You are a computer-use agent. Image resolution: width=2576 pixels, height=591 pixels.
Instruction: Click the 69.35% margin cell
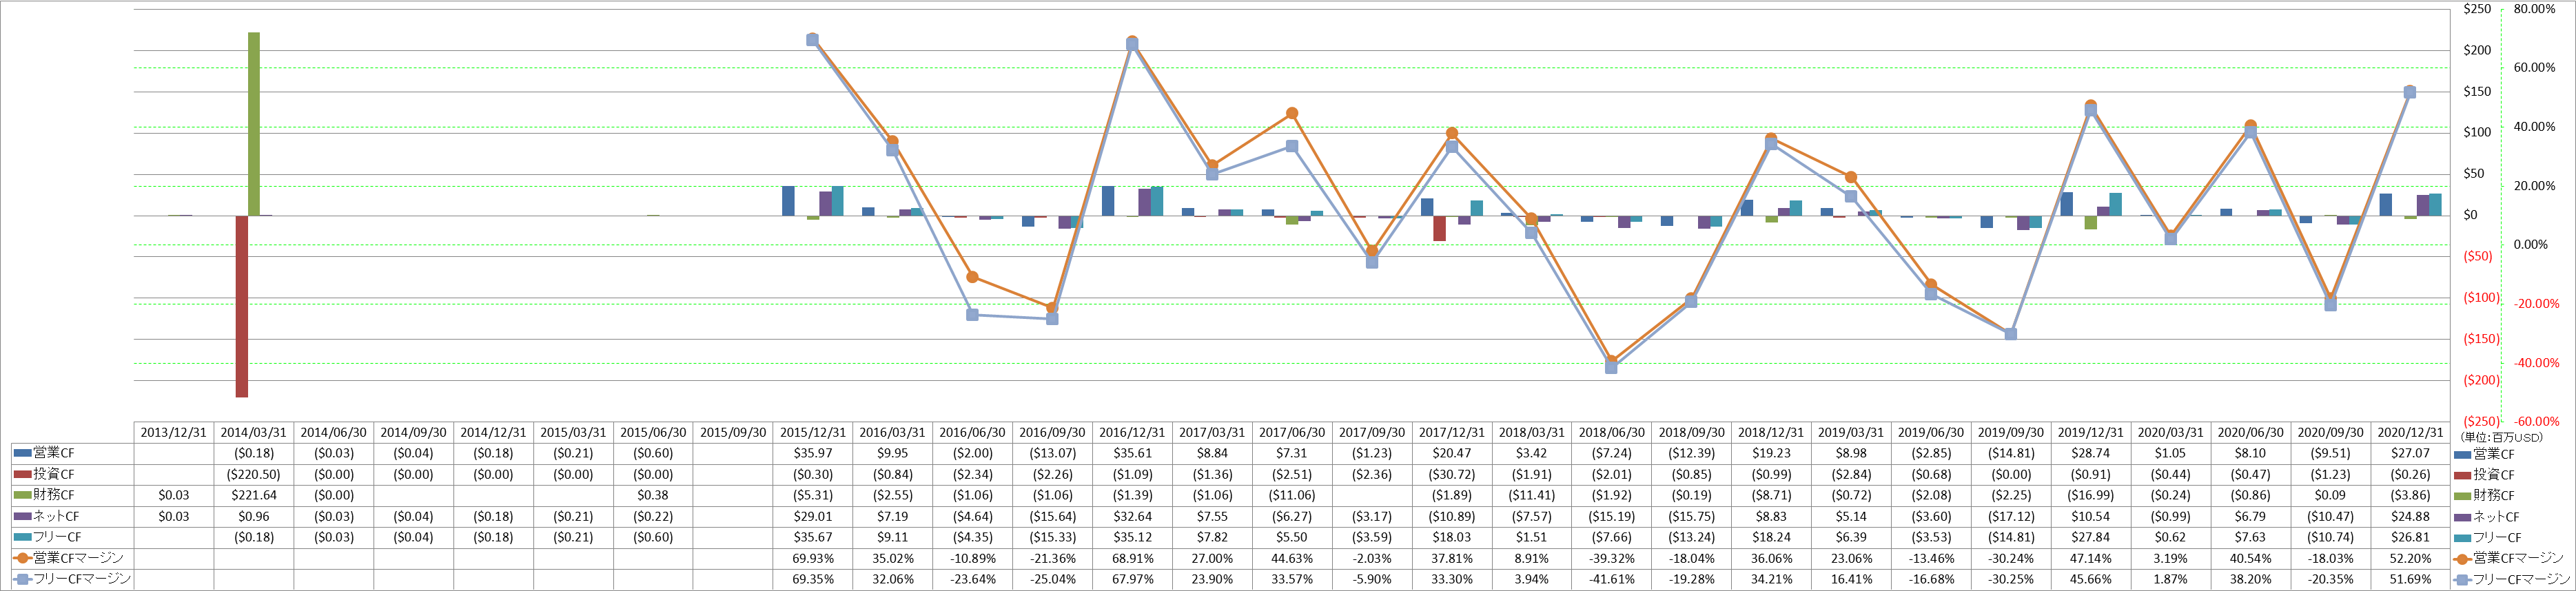[812, 579]
